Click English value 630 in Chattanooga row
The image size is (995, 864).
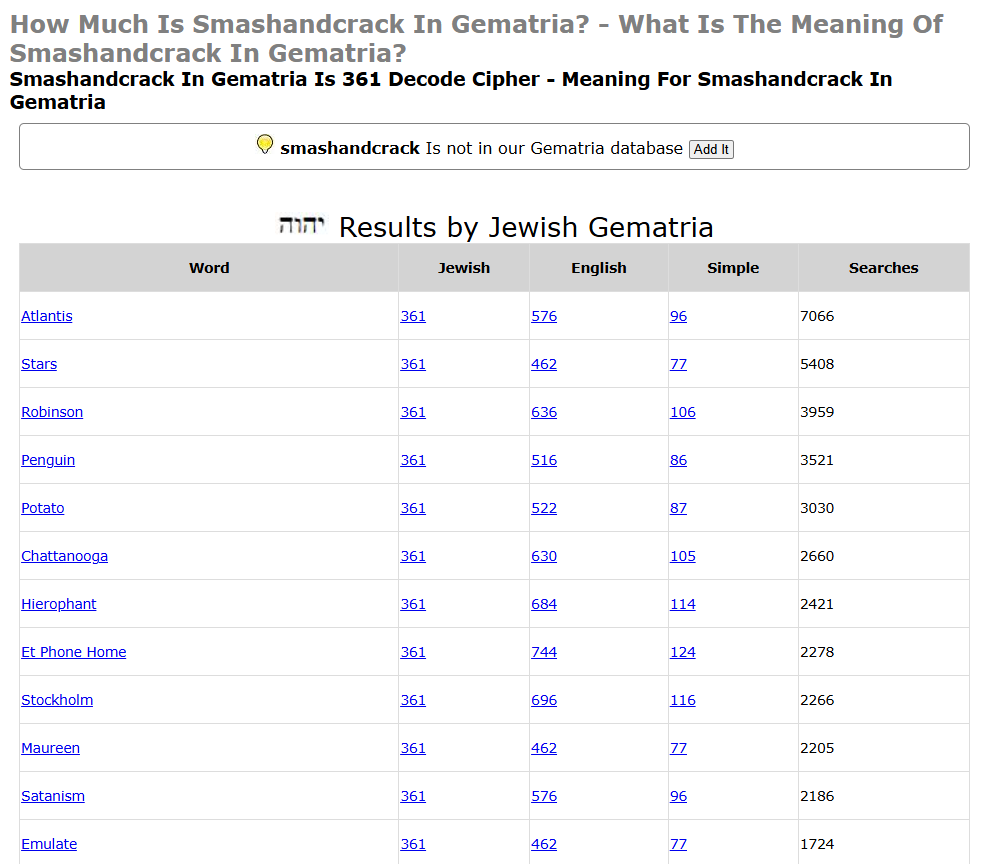pos(544,556)
